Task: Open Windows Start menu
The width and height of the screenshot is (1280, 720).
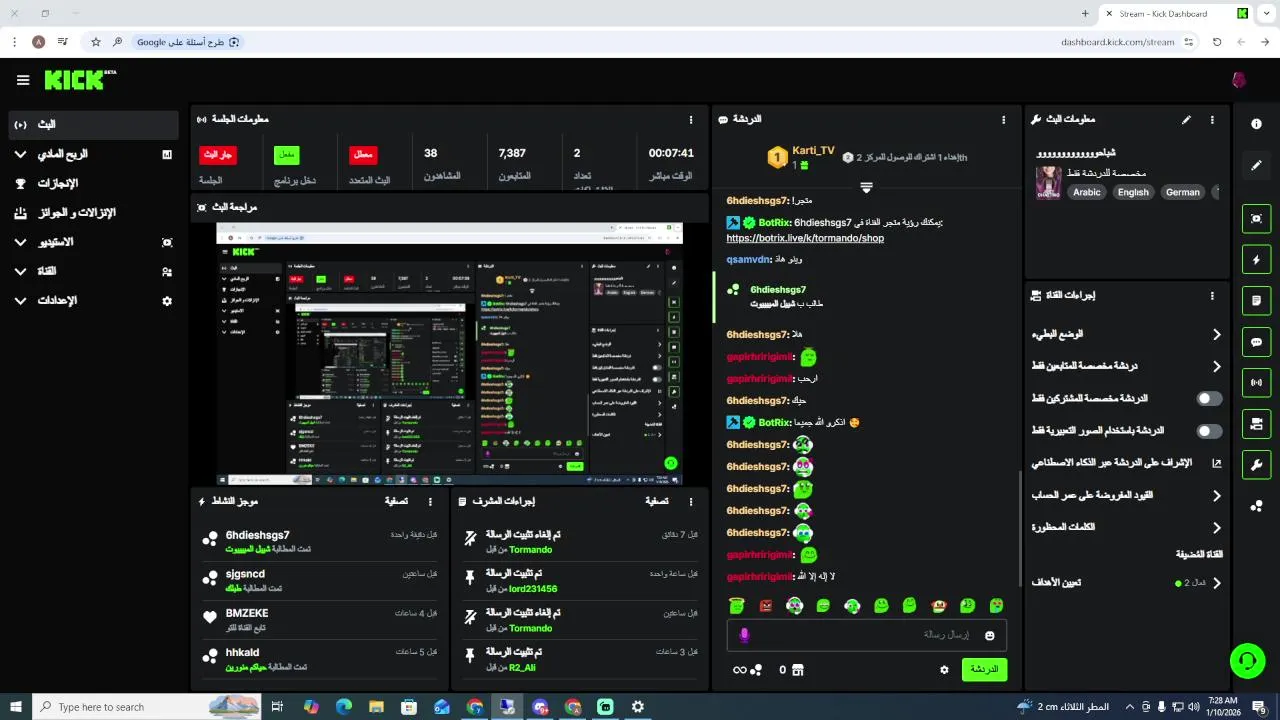Action: pos(16,707)
